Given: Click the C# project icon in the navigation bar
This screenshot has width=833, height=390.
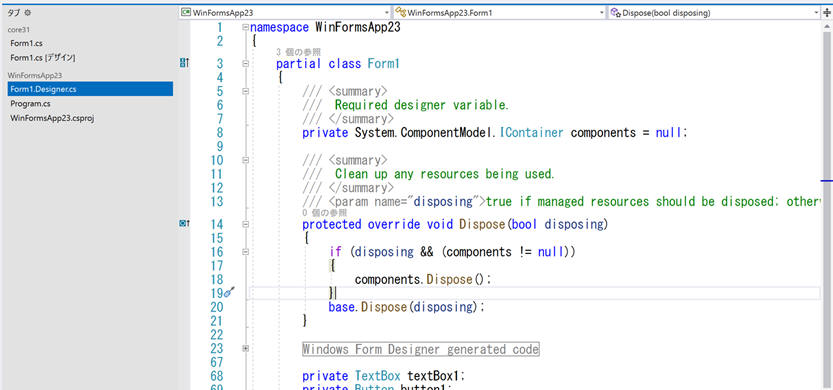Looking at the screenshot, I should coord(186,13).
